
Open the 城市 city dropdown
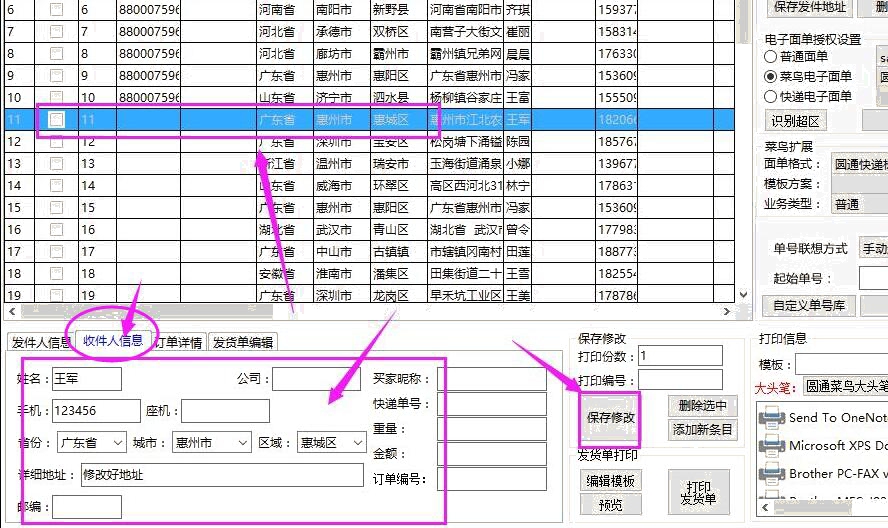(x=211, y=442)
